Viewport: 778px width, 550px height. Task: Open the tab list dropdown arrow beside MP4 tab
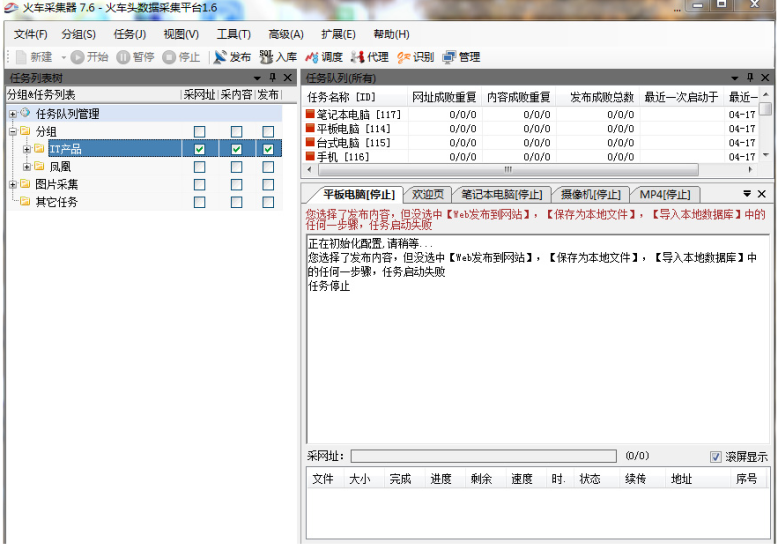tap(746, 194)
